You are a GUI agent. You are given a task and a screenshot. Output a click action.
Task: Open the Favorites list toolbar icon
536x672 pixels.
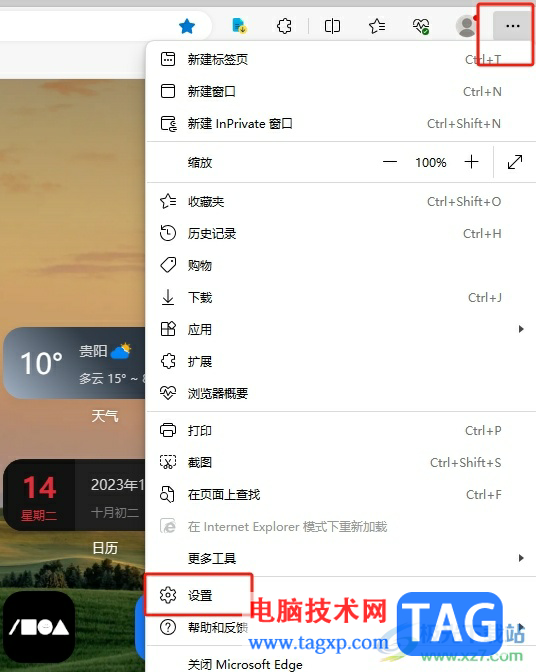point(377,26)
